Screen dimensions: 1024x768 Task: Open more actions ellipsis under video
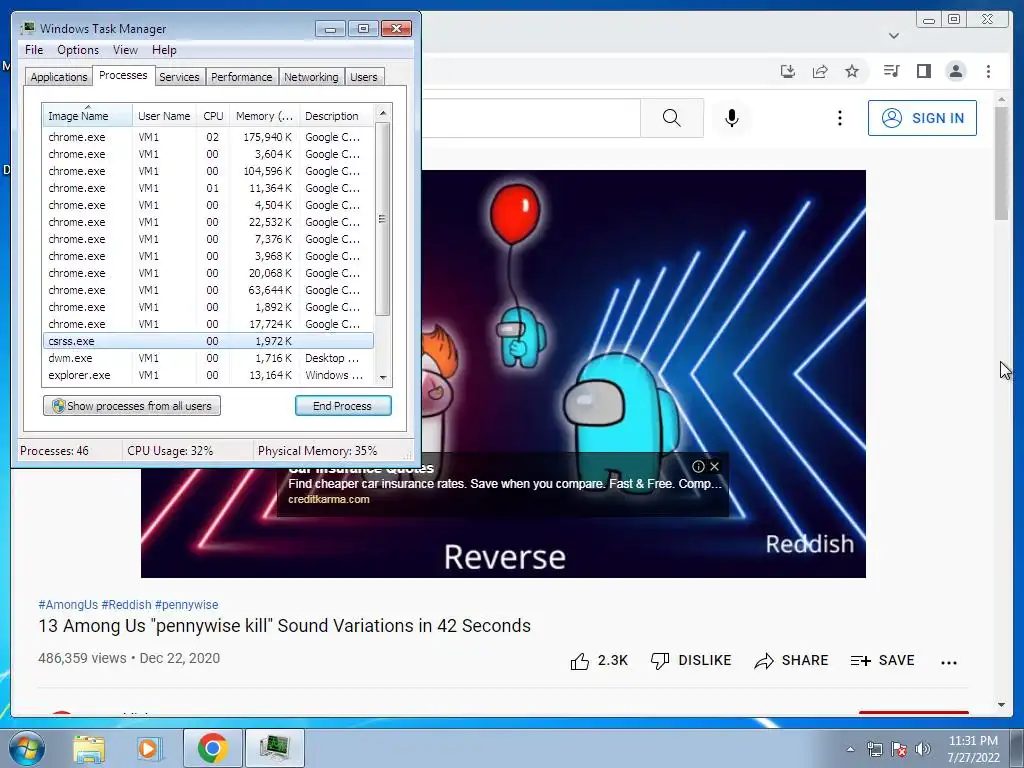tap(948, 662)
